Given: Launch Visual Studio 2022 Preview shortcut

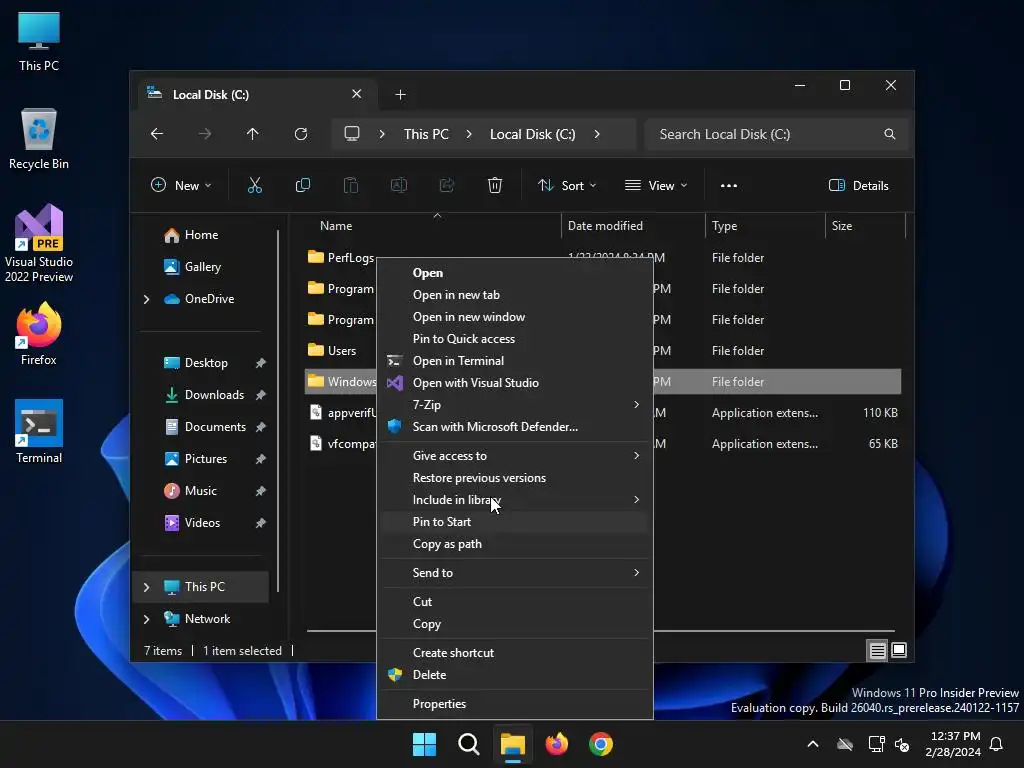Looking at the screenshot, I should click(x=39, y=243).
